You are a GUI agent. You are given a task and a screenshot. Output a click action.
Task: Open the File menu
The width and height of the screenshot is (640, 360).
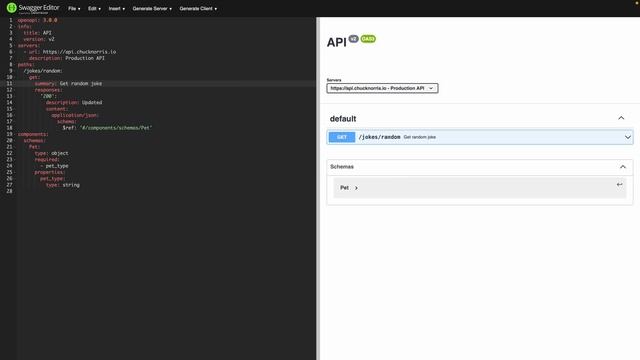(74, 9)
